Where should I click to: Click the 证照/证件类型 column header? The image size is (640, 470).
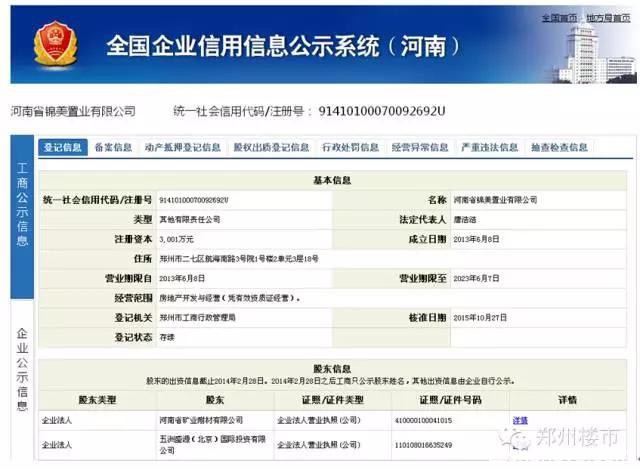333,400
